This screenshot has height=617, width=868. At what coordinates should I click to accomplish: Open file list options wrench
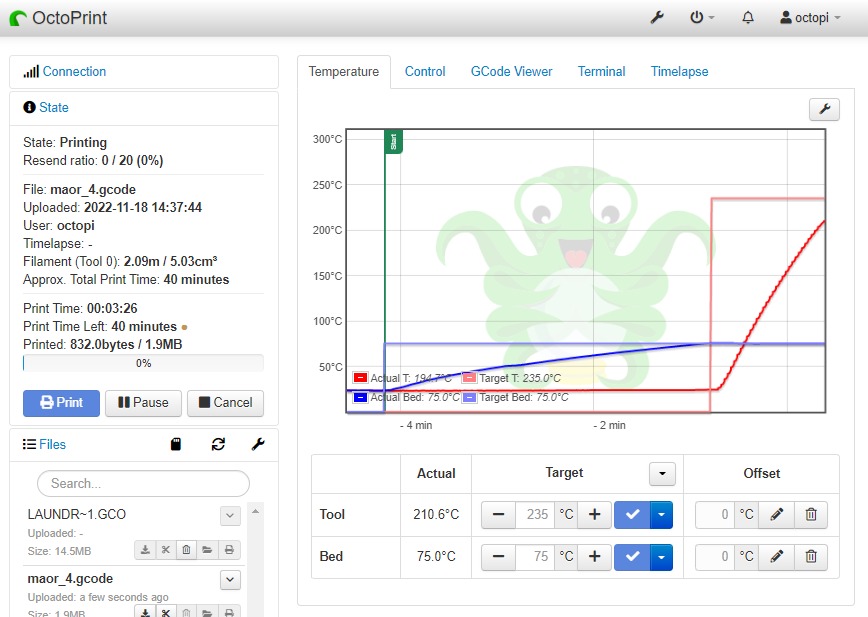click(258, 444)
